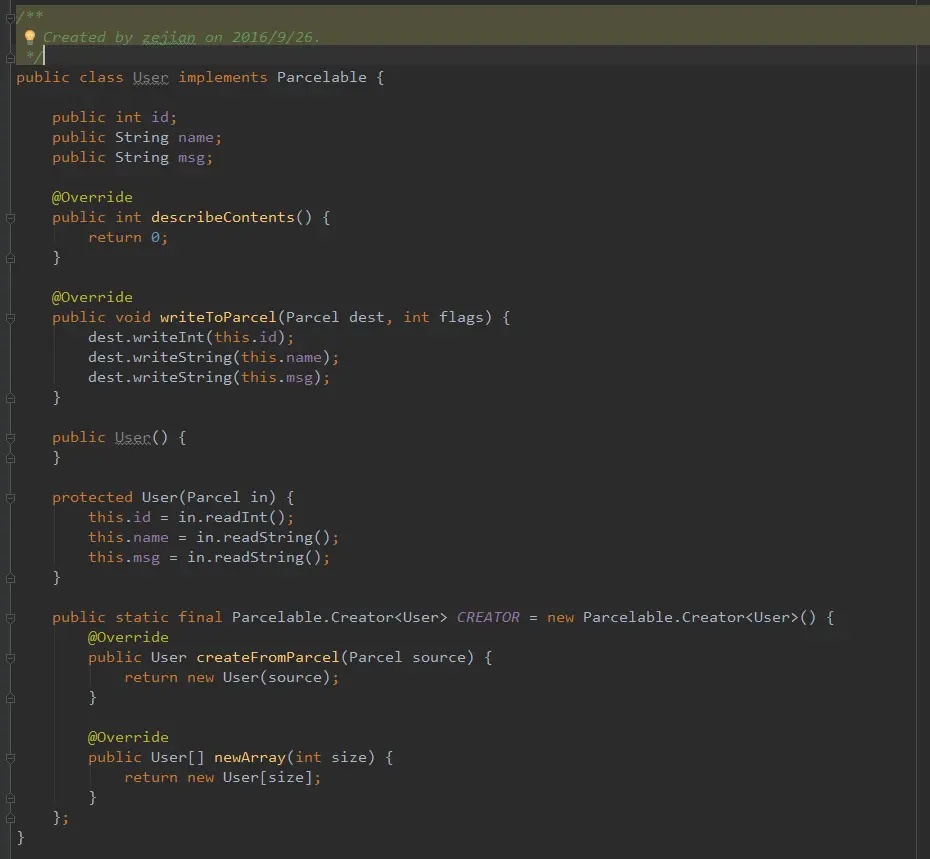Click the protected keyword

click(93, 498)
